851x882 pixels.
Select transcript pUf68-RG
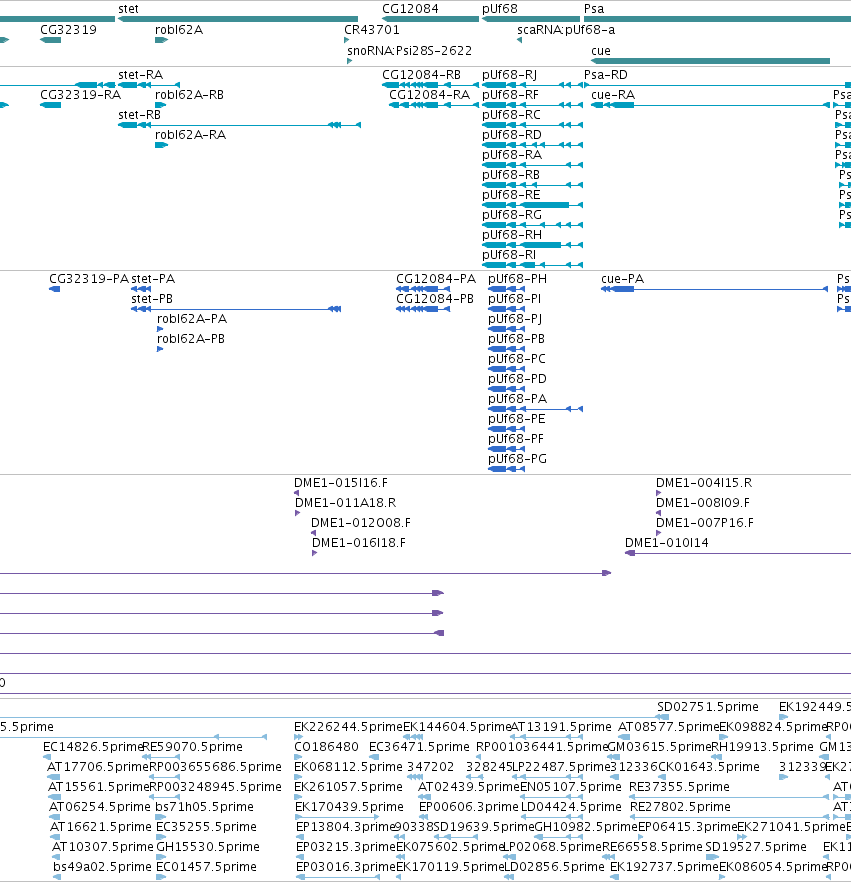tap(512, 215)
